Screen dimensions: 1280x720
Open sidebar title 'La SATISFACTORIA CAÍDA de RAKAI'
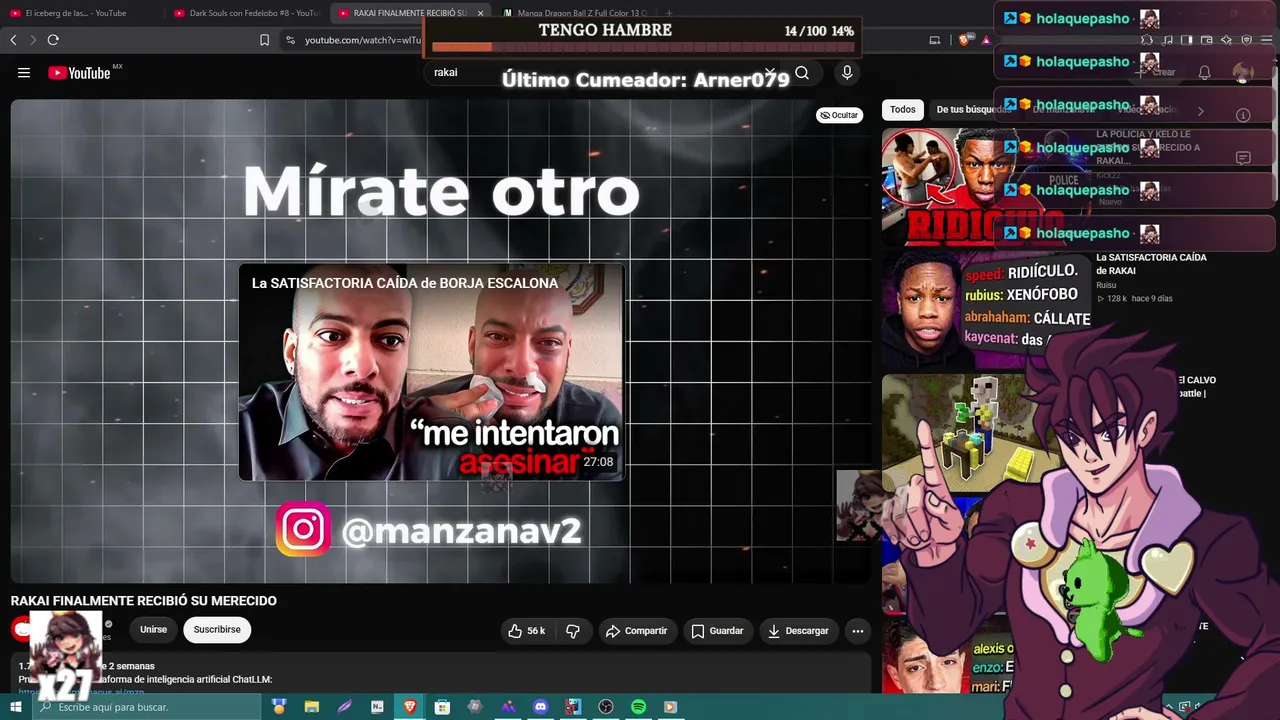click(1151, 264)
